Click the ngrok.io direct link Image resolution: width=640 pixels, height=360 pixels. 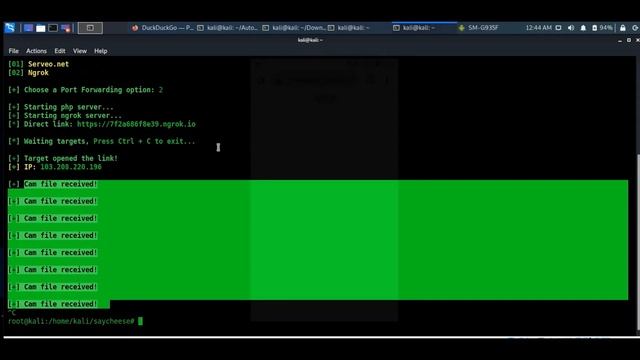tap(136, 124)
